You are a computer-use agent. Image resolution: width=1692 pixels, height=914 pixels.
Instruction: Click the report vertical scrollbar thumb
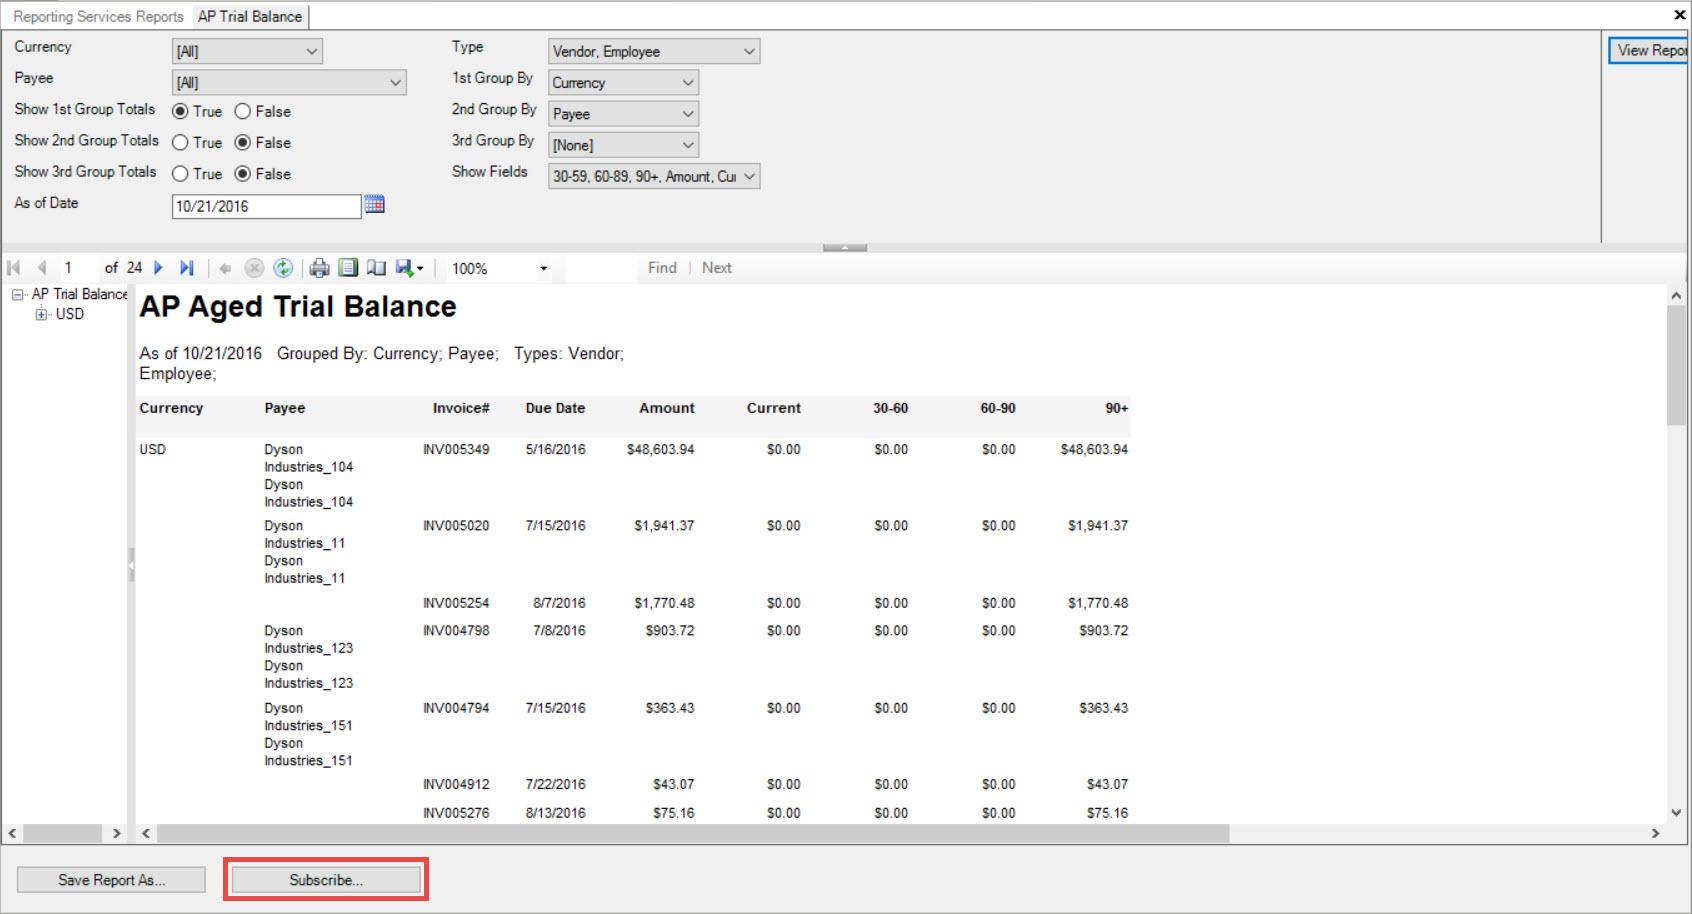1676,365
